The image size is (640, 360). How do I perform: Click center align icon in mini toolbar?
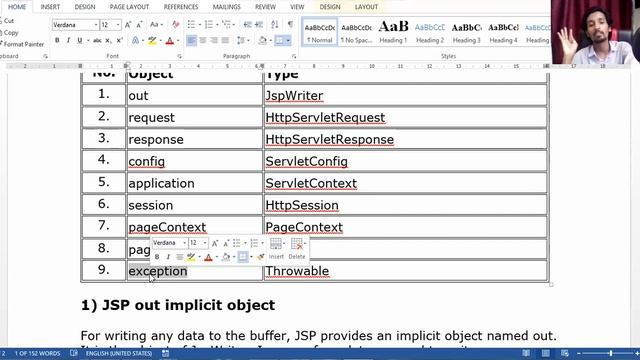click(x=179, y=257)
